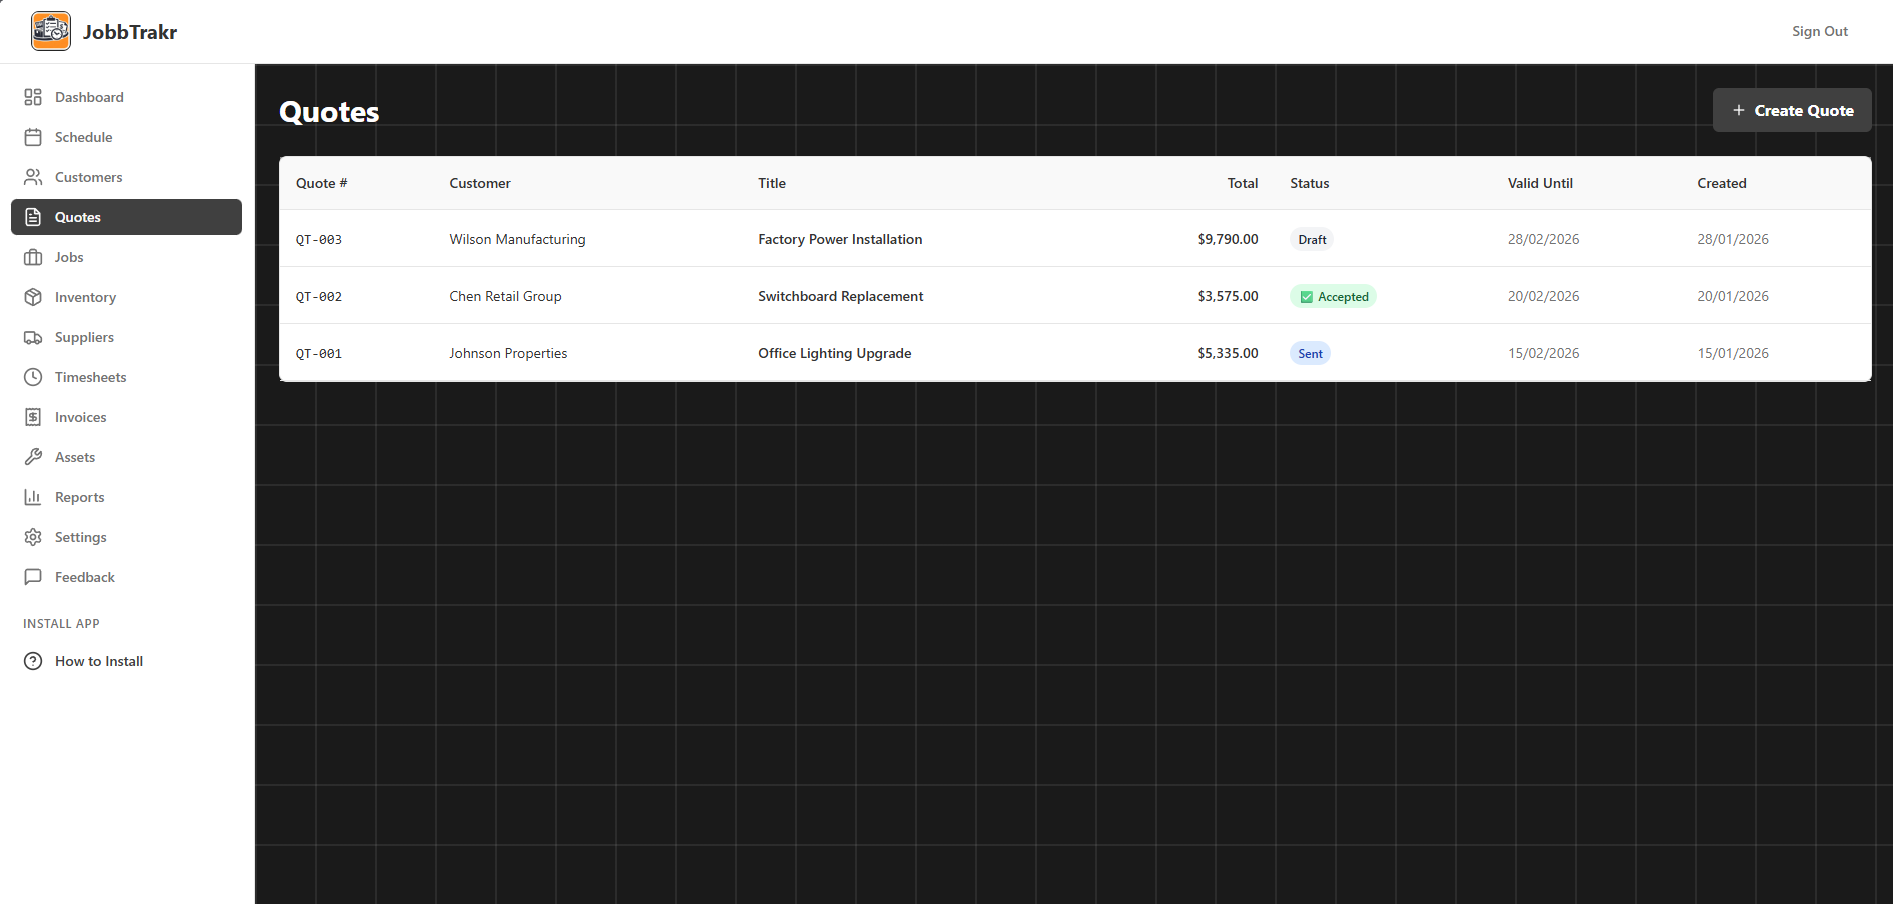Select the Office Lighting Upgrade quote row
Image resolution: width=1893 pixels, height=904 pixels.
point(834,353)
